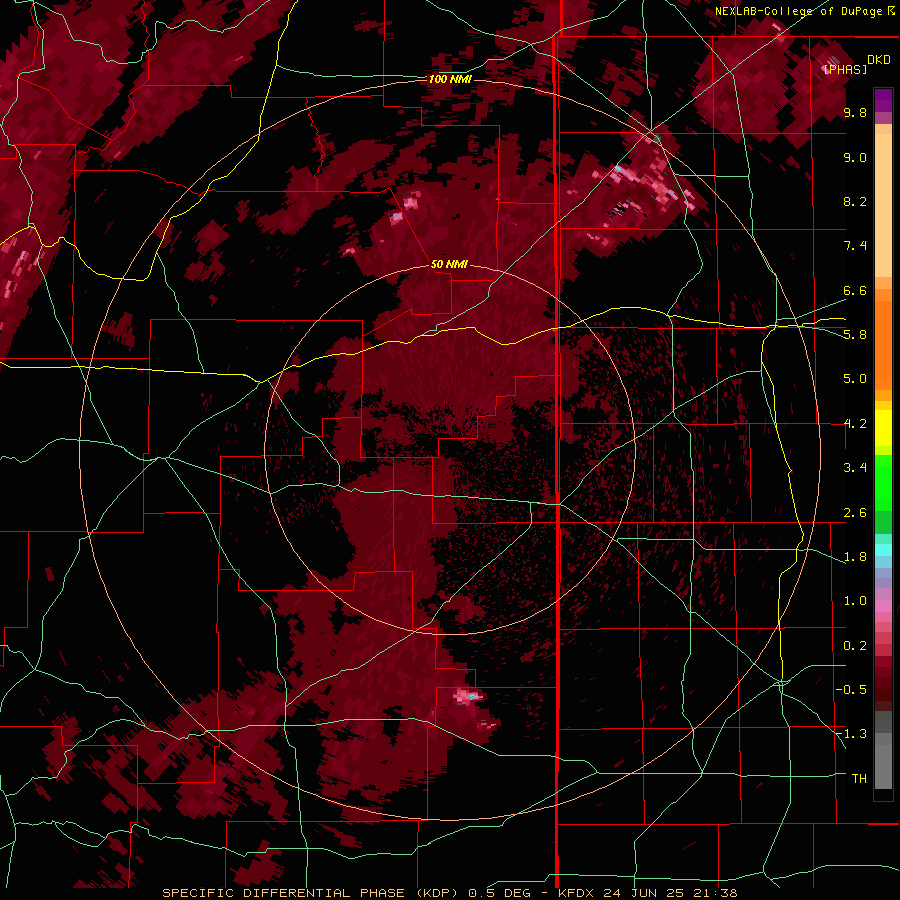Click the 100 NMI range ring label

[450, 79]
